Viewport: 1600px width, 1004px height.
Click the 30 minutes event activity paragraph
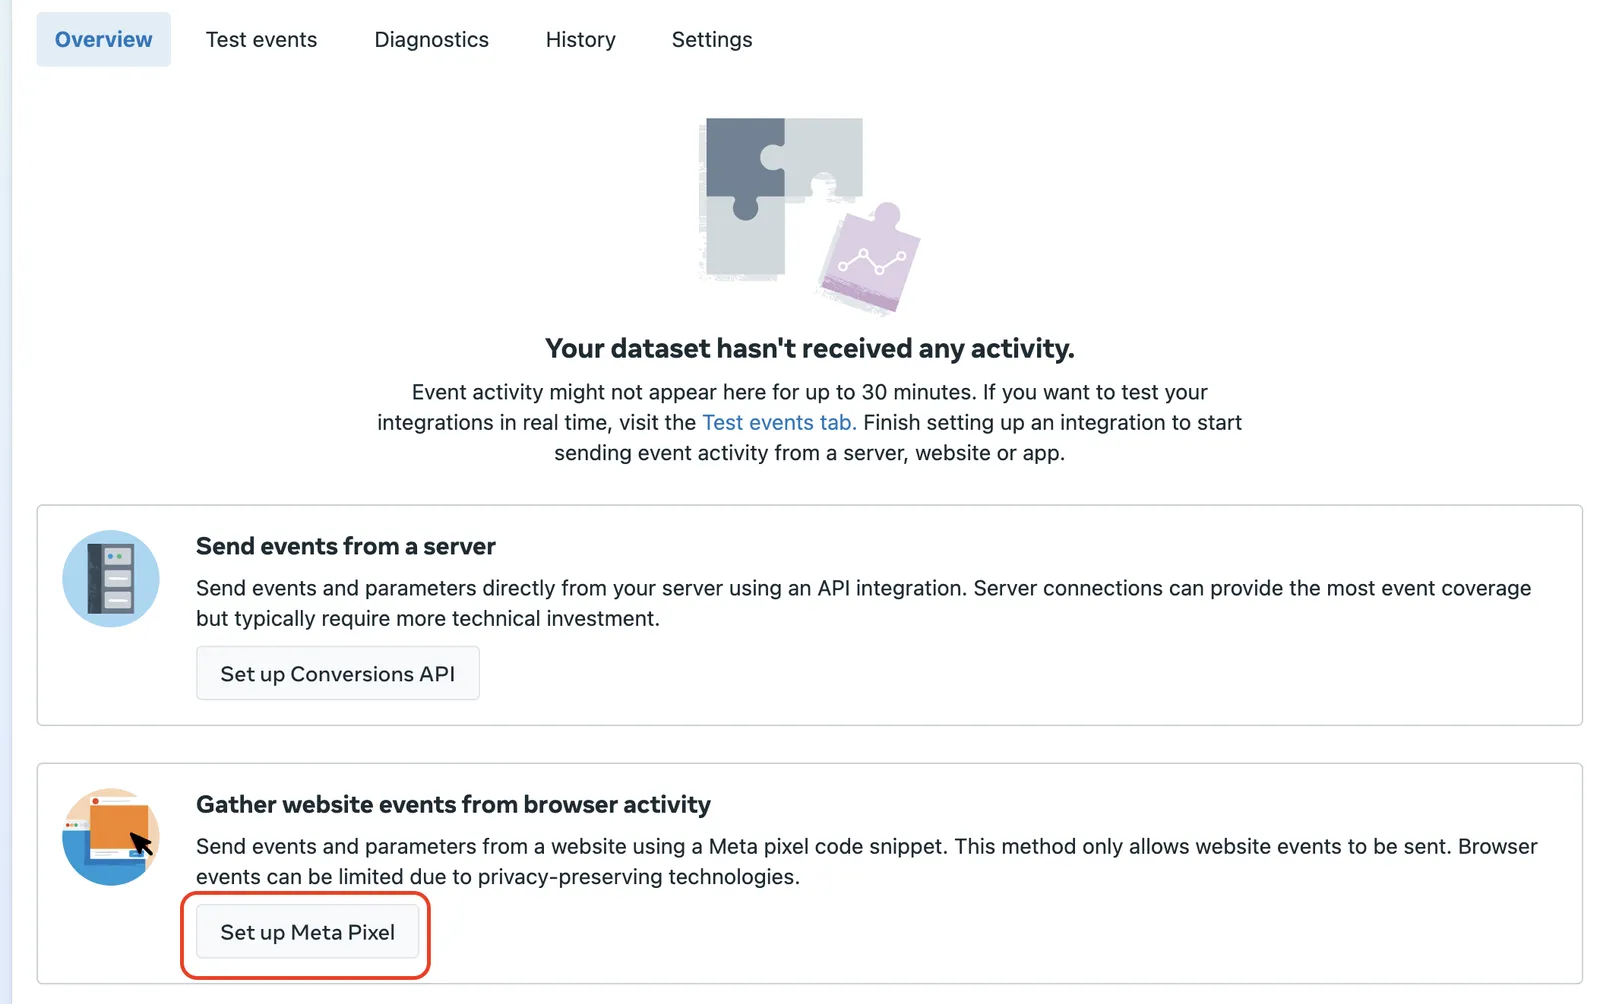[810, 422]
